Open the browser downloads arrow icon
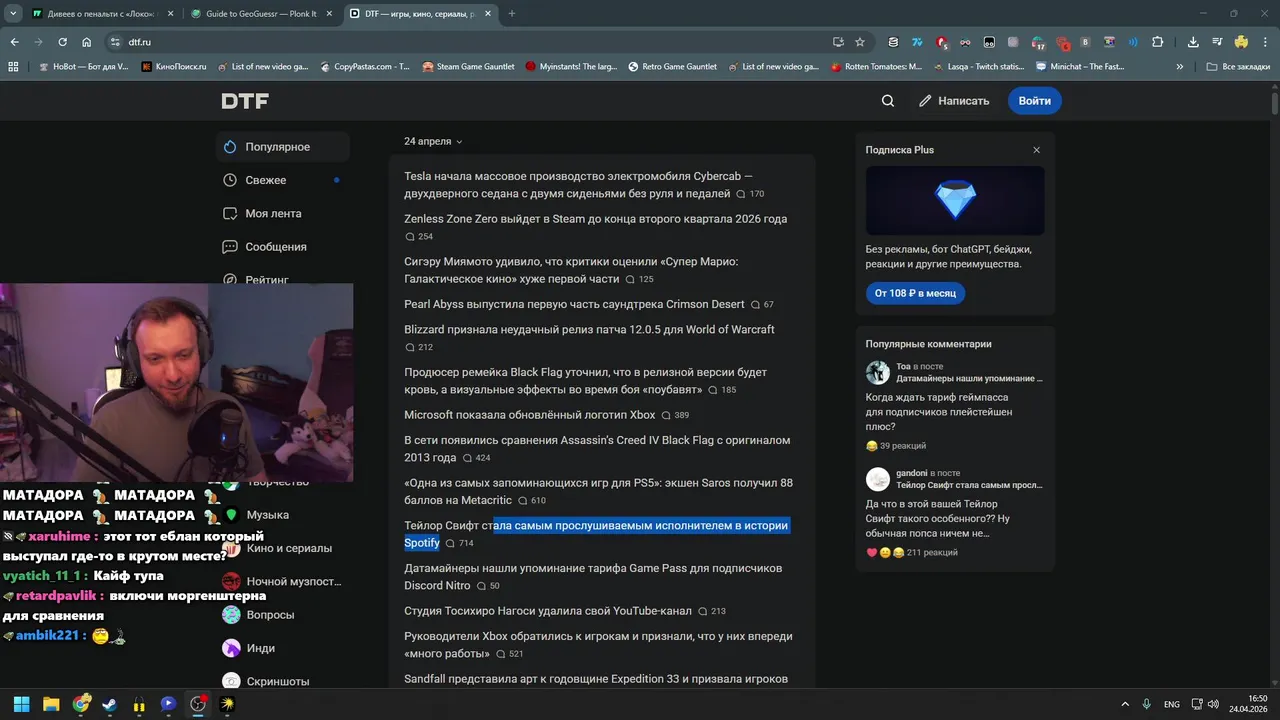The image size is (1280, 720). [x=1193, y=42]
